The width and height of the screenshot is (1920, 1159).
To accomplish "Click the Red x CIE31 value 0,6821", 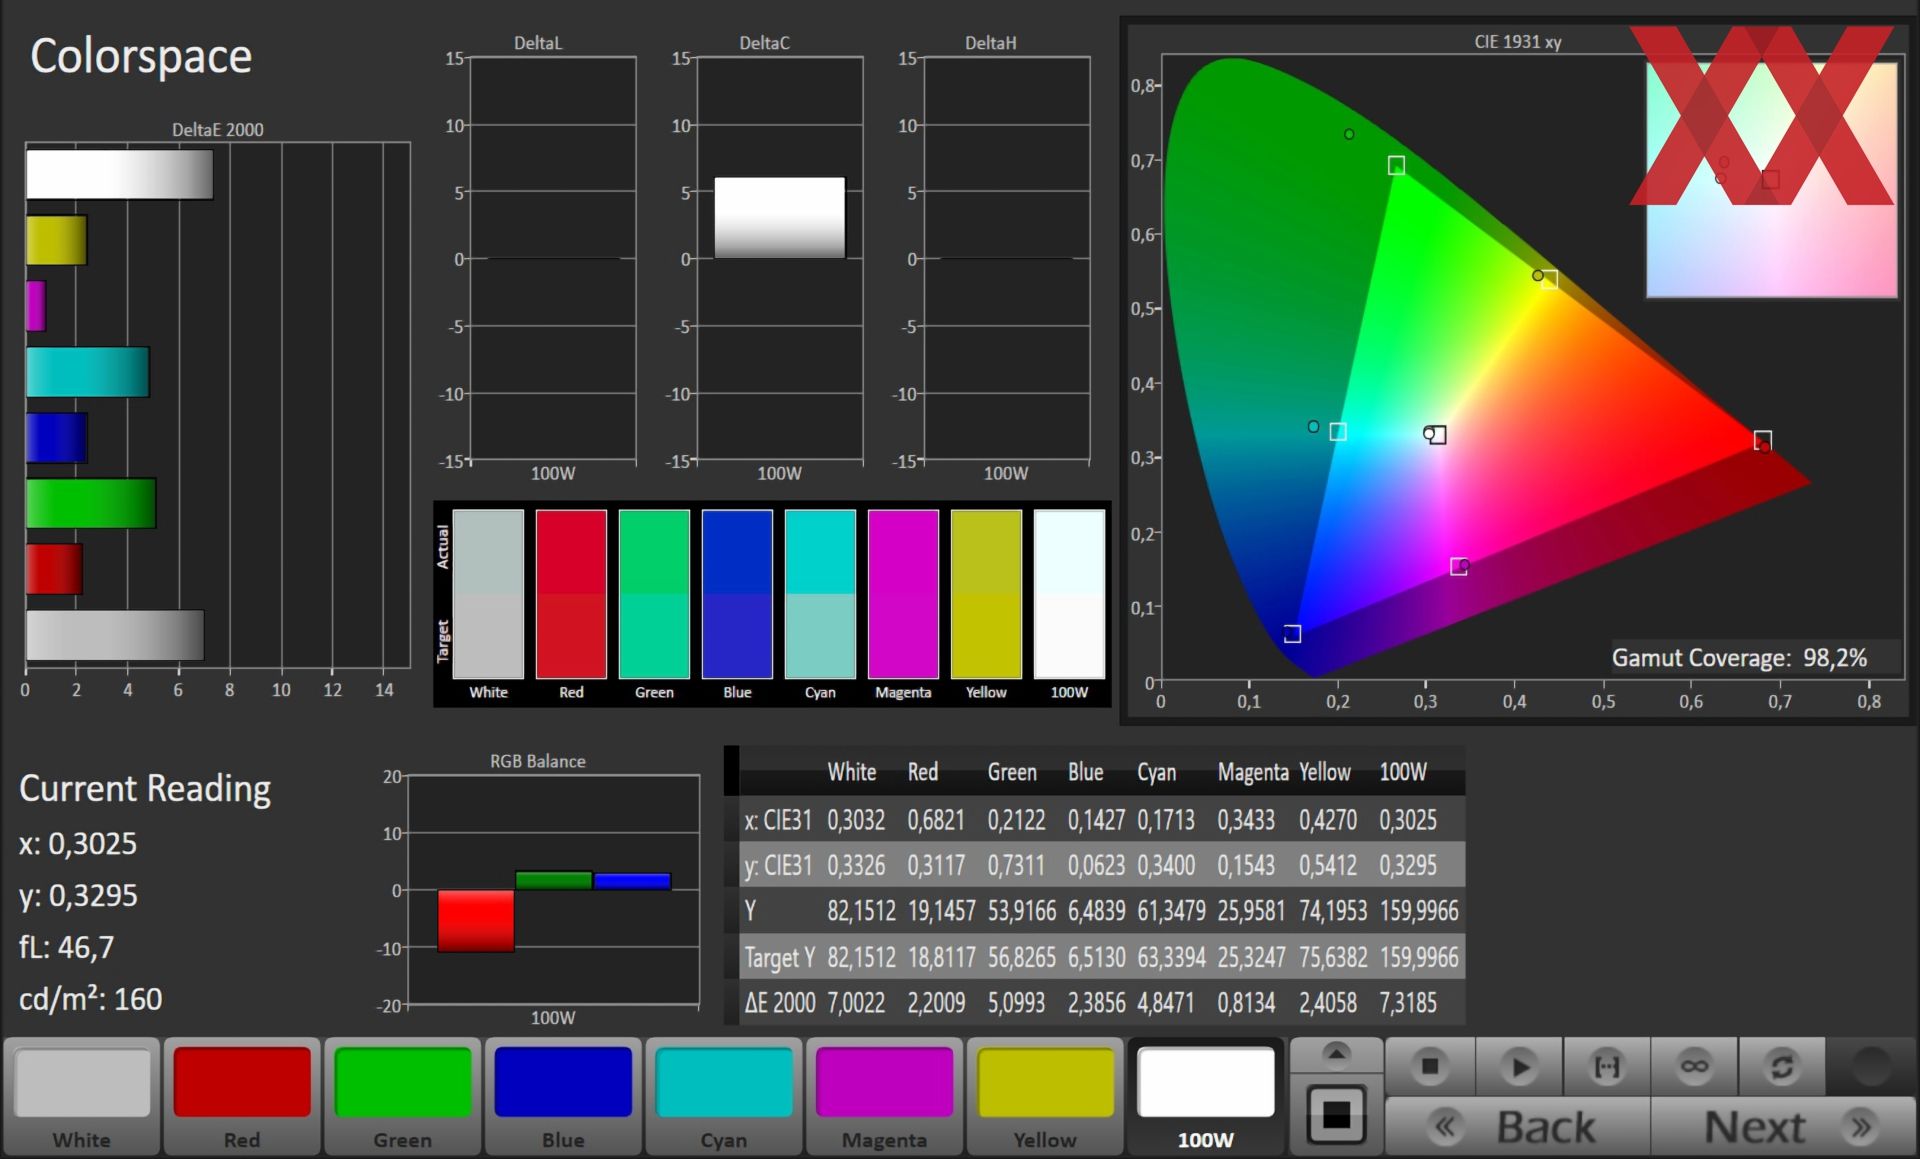I will [x=936, y=820].
